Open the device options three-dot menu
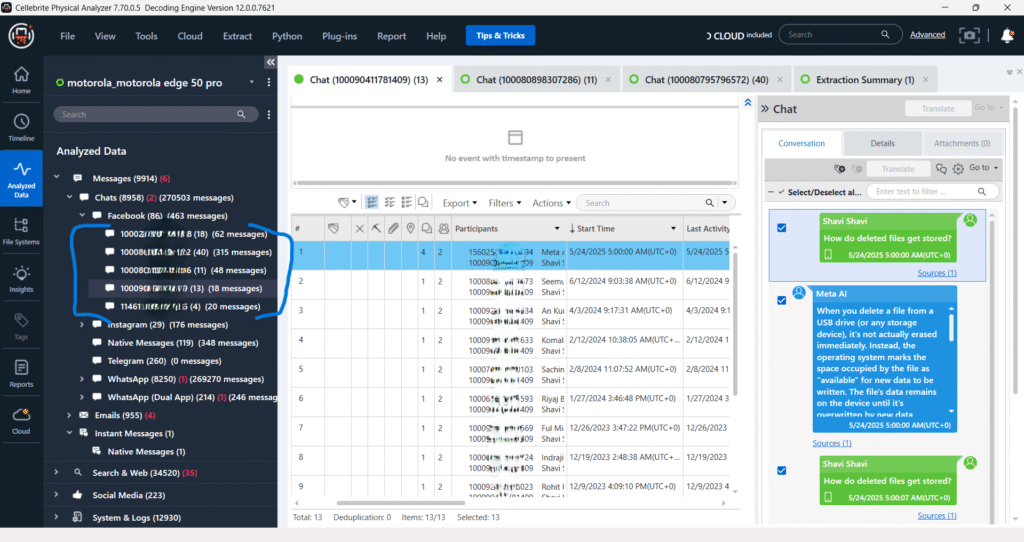 pos(268,82)
